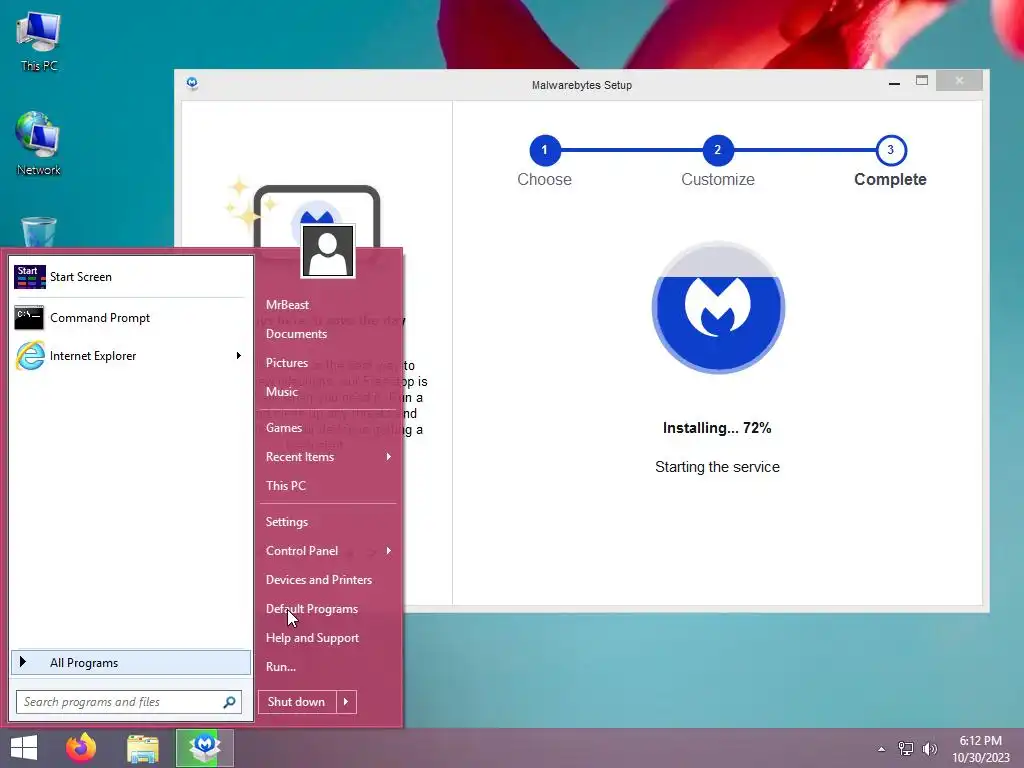
Task: Open Music in Start menu
Action: tap(281, 392)
